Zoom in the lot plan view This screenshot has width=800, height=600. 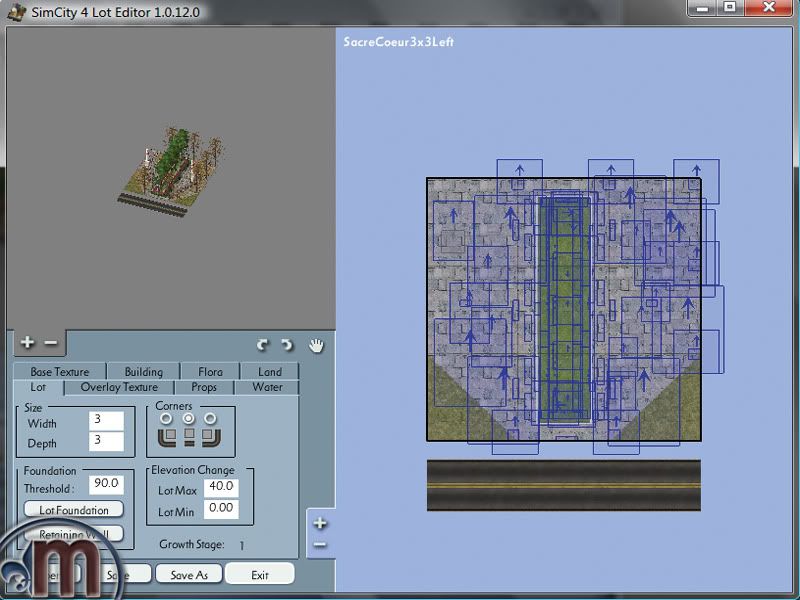pyautogui.click(x=320, y=523)
